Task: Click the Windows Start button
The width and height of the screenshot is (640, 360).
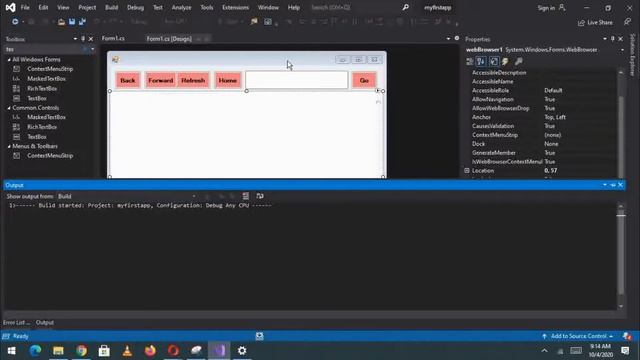Action: (11, 351)
